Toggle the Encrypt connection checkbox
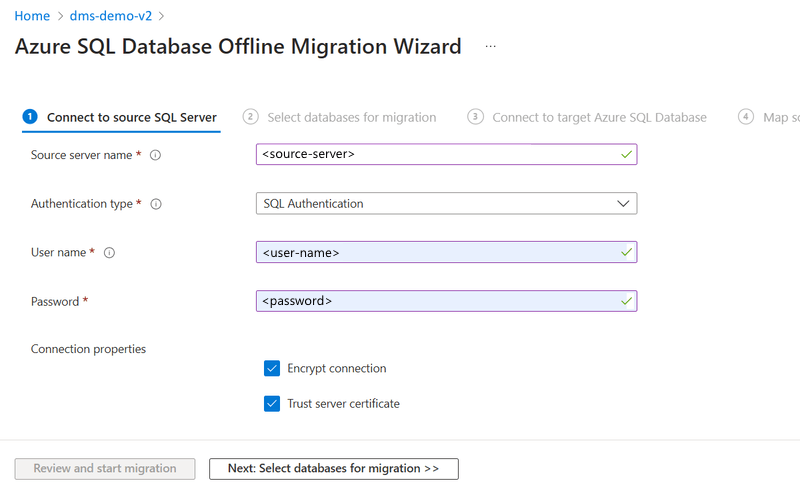800x495 pixels. [272, 368]
